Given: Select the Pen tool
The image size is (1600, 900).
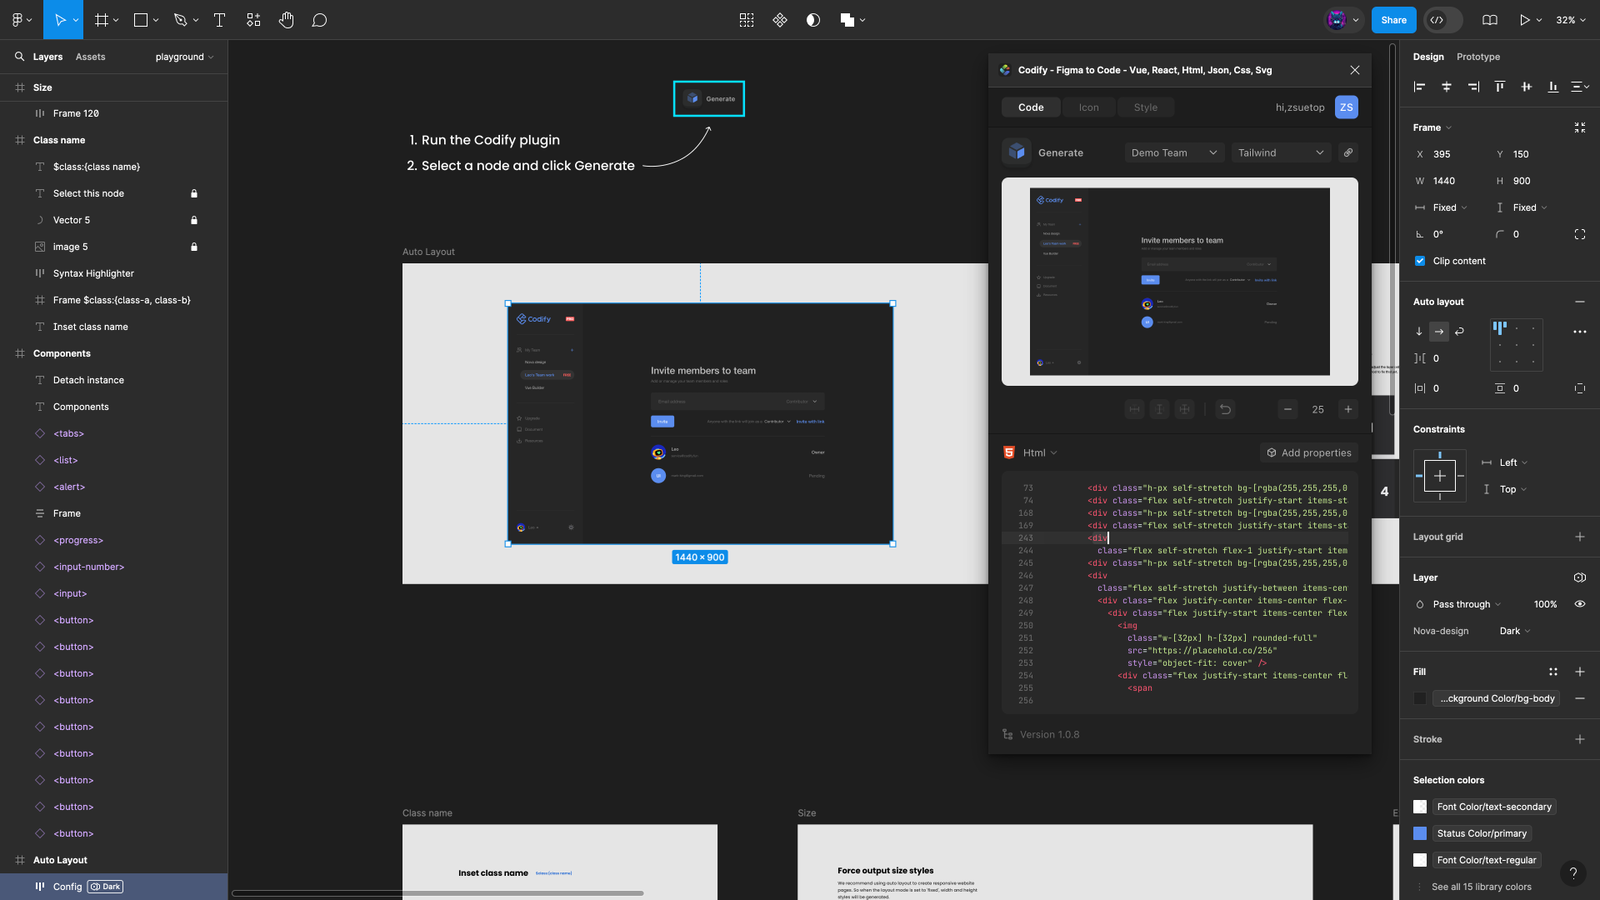Looking at the screenshot, I should tap(180, 20).
